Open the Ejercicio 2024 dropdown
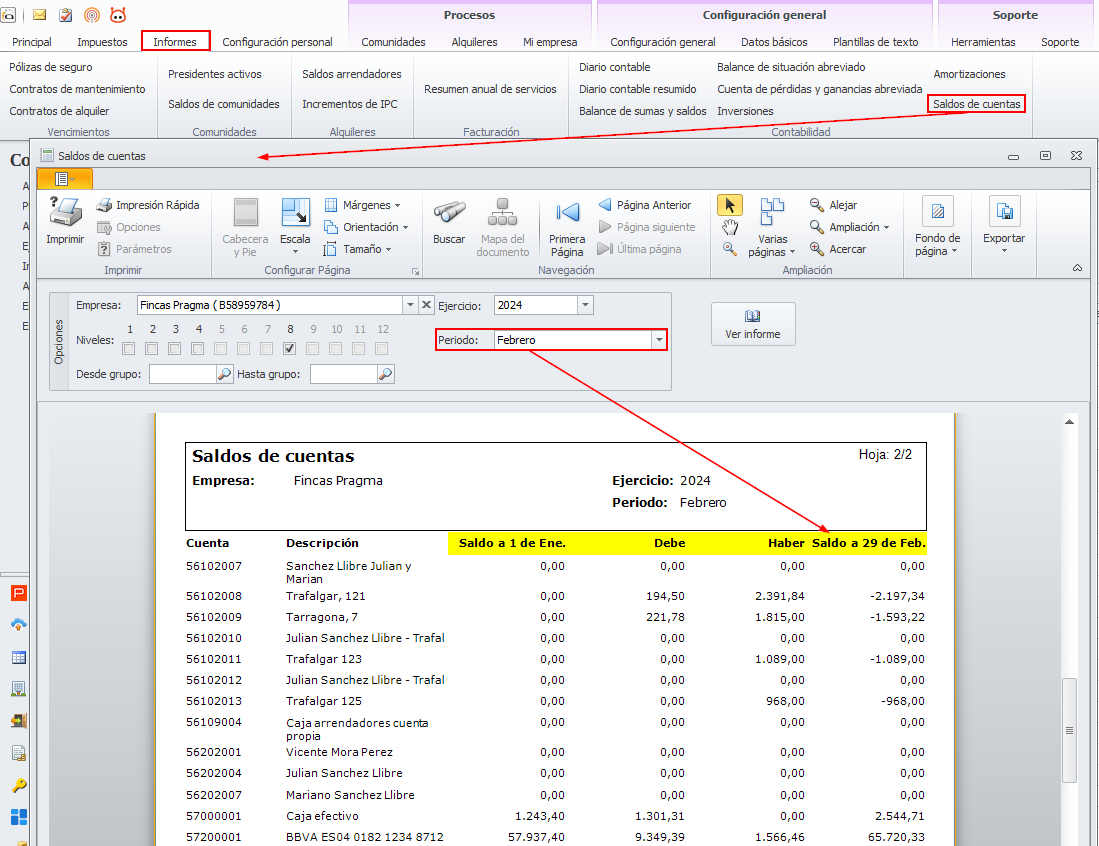 click(x=585, y=305)
